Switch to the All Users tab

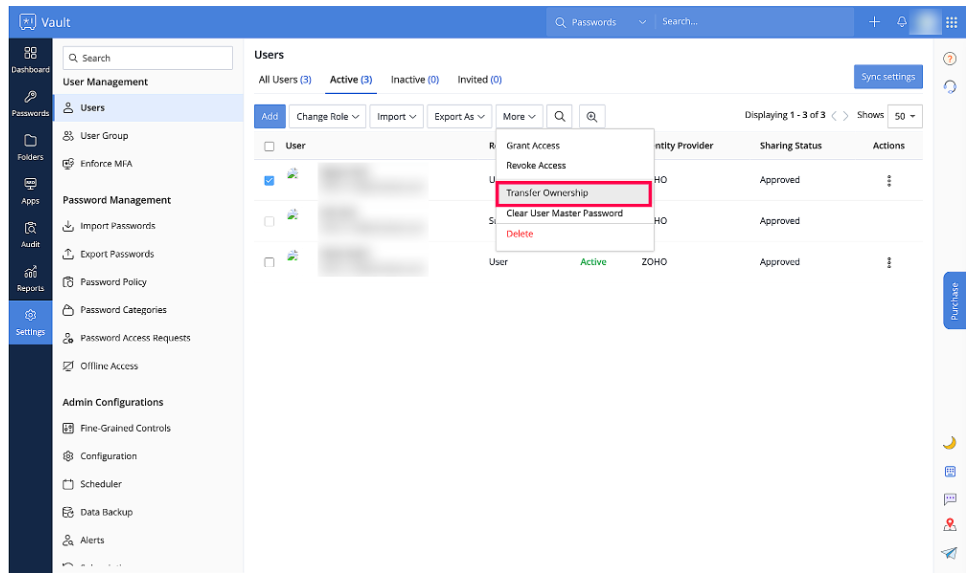[x=285, y=79]
